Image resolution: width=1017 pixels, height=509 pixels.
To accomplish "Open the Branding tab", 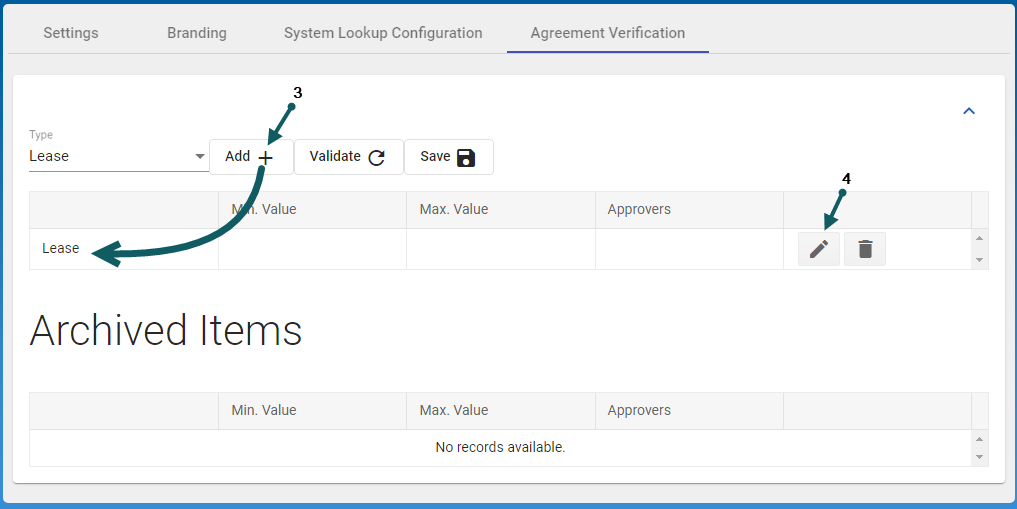I will 197,33.
